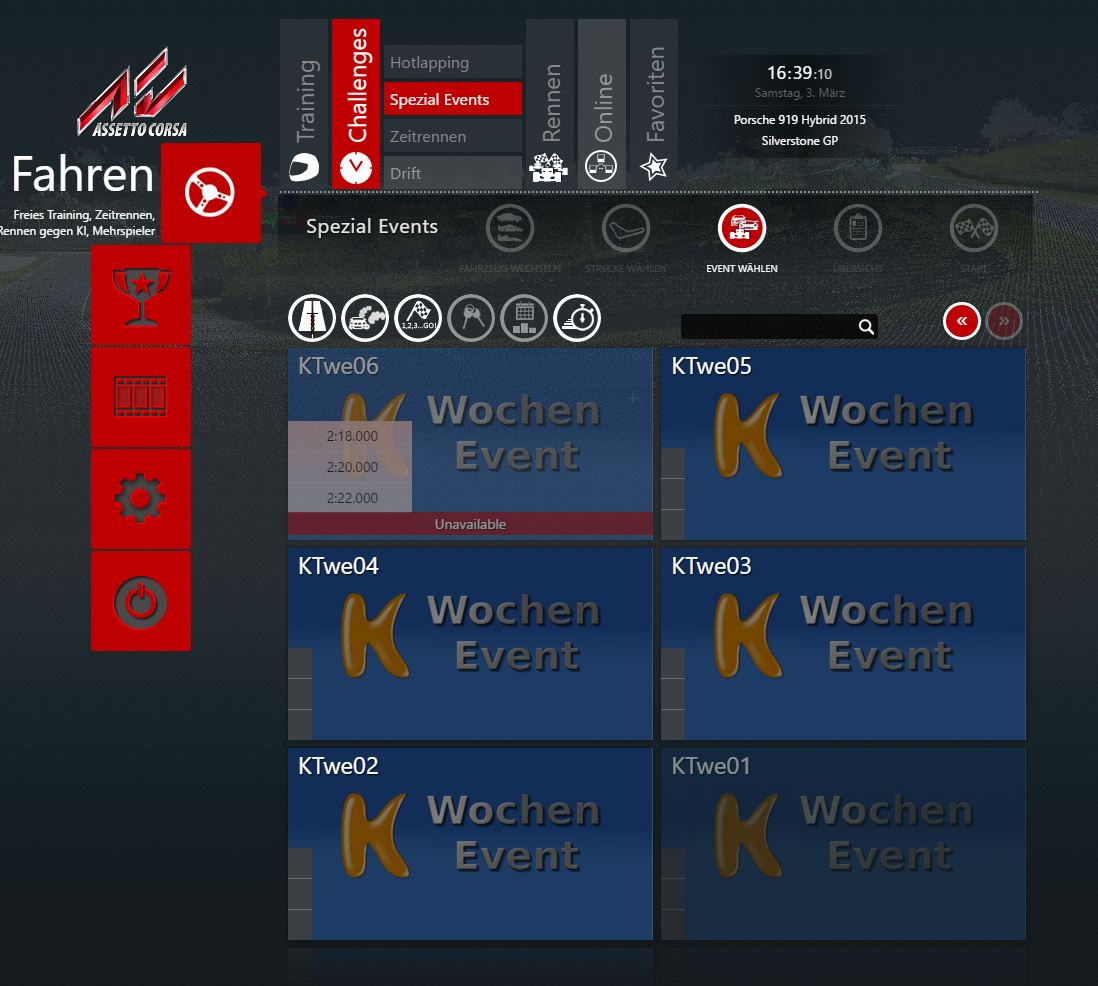Go to previous page with « button

point(961,321)
